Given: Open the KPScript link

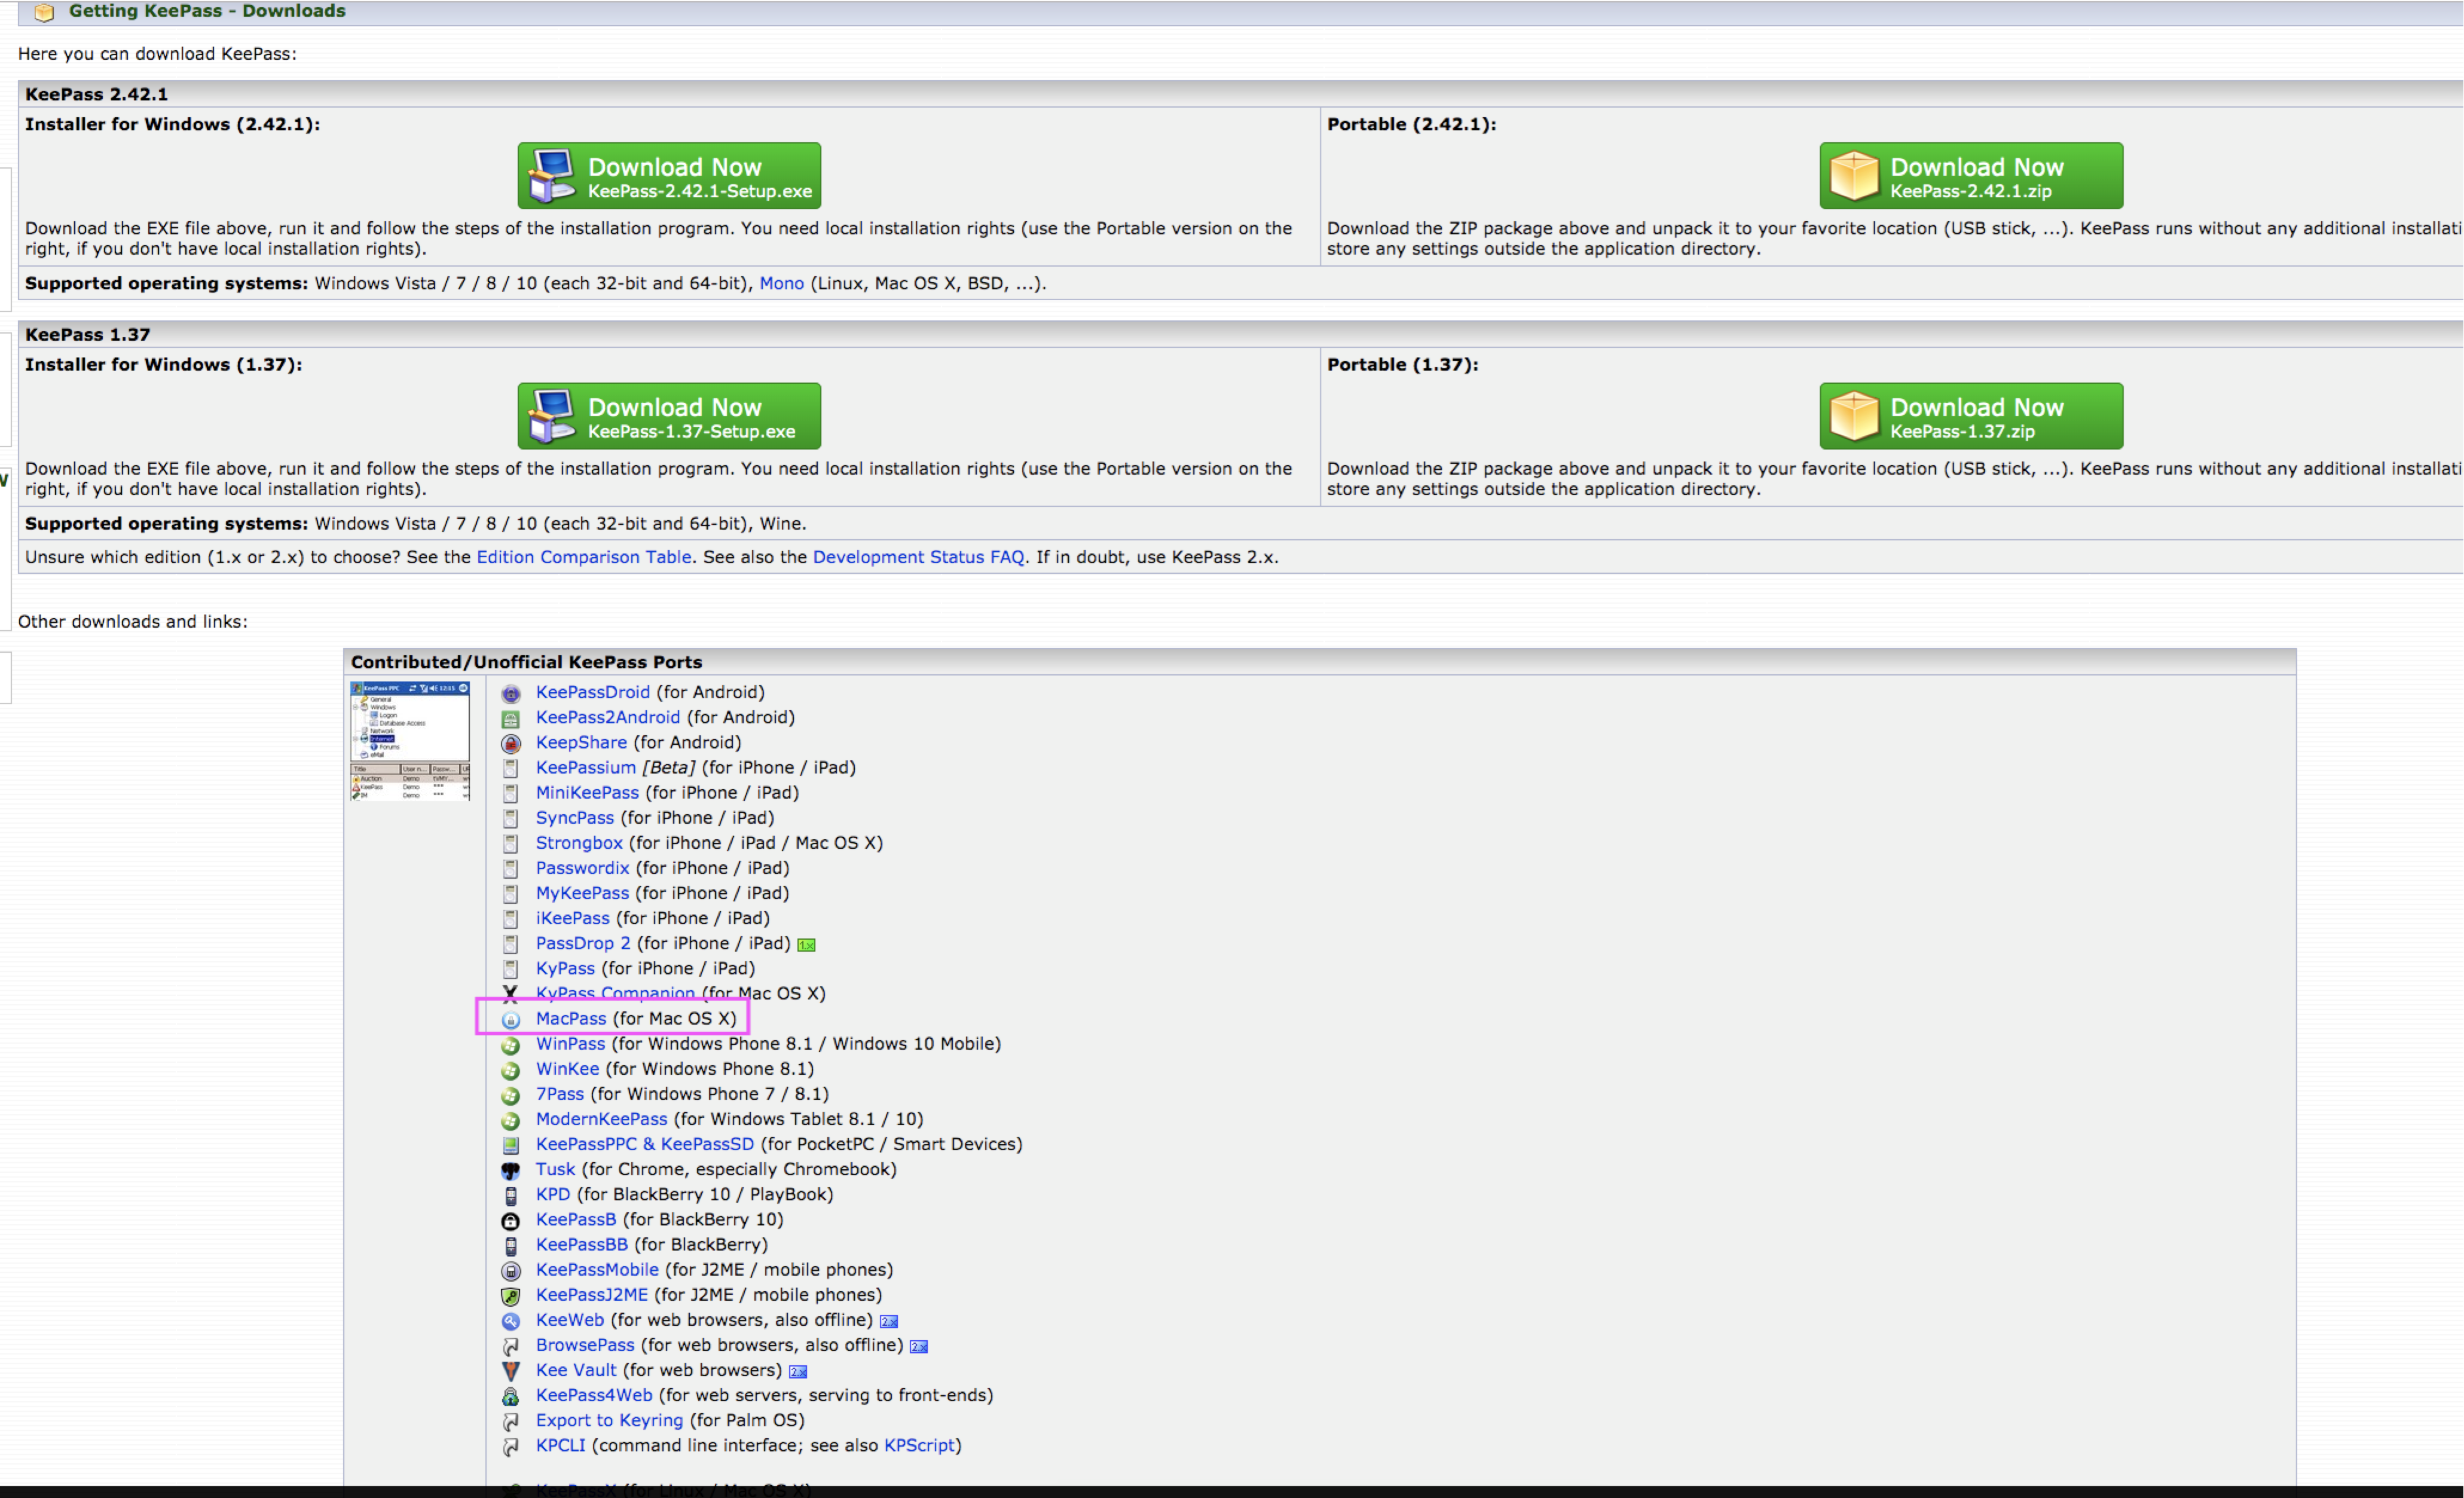Looking at the screenshot, I should [x=919, y=1445].
